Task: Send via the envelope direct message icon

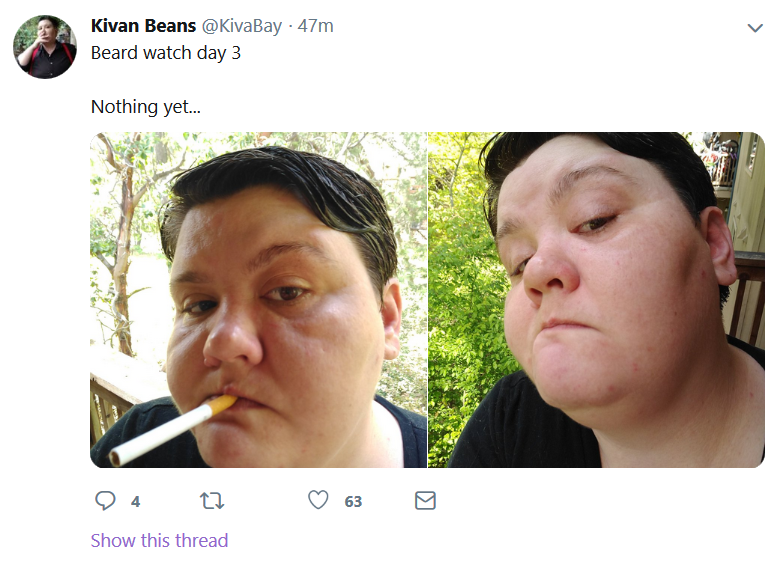Action: (x=425, y=500)
